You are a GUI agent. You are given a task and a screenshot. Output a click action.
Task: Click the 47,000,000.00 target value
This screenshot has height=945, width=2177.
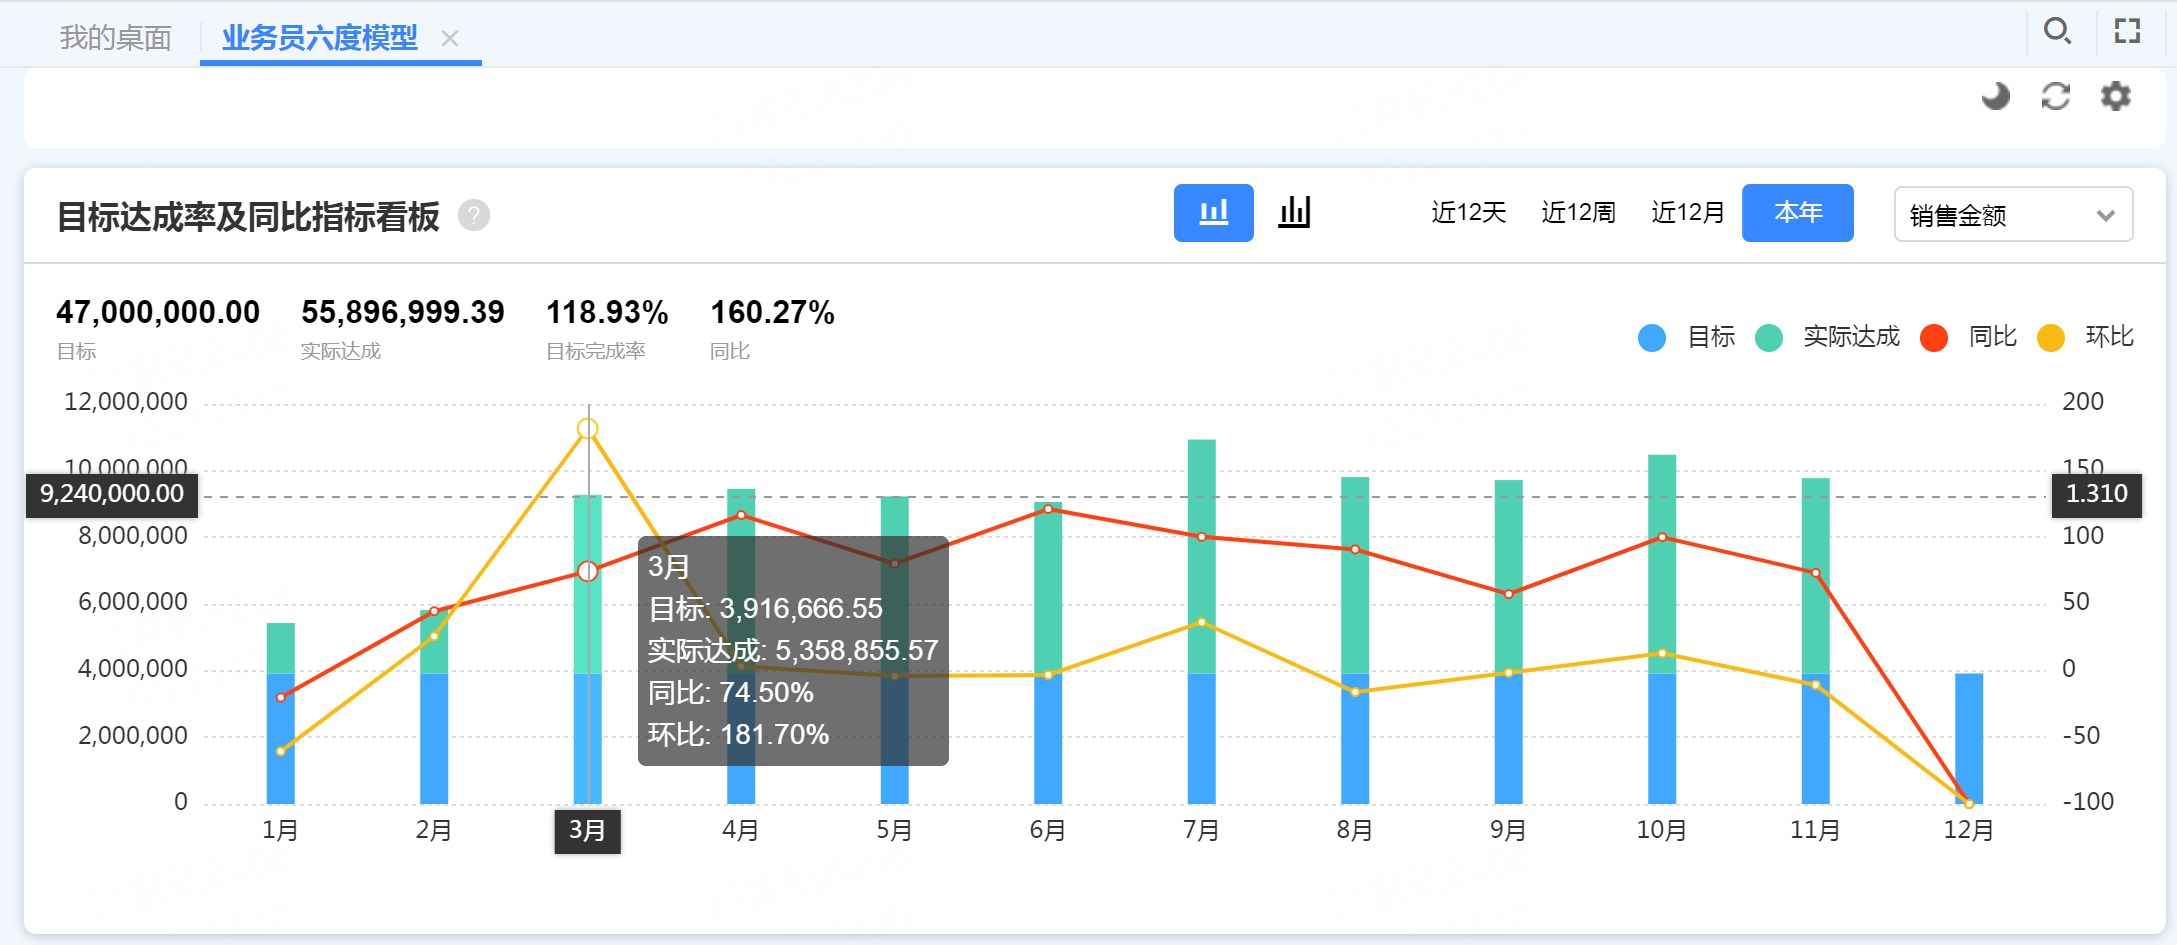pyautogui.click(x=158, y=312)
